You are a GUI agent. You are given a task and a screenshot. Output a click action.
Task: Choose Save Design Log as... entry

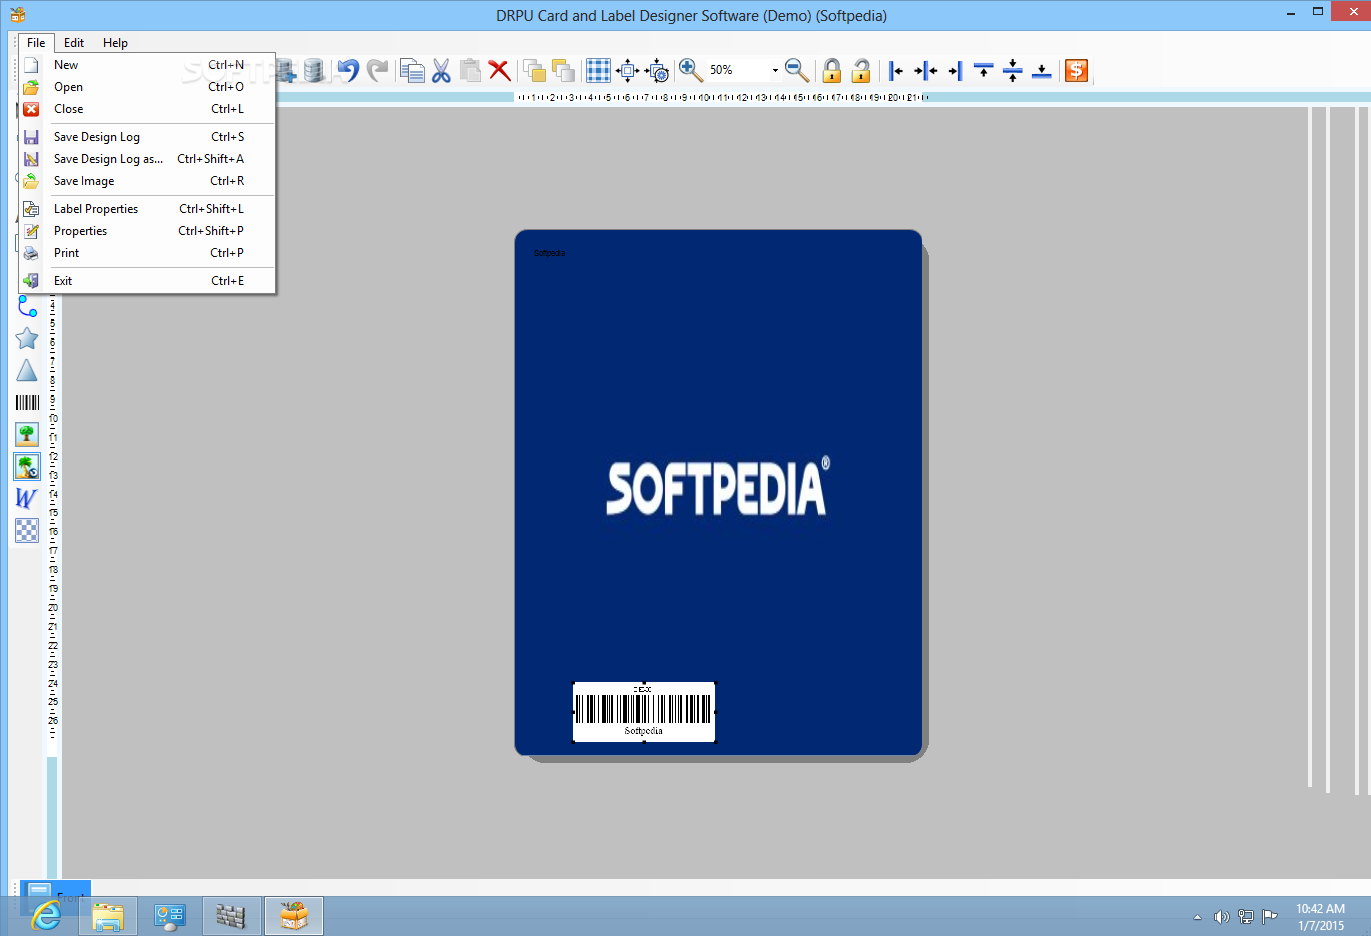pos(147,159)
